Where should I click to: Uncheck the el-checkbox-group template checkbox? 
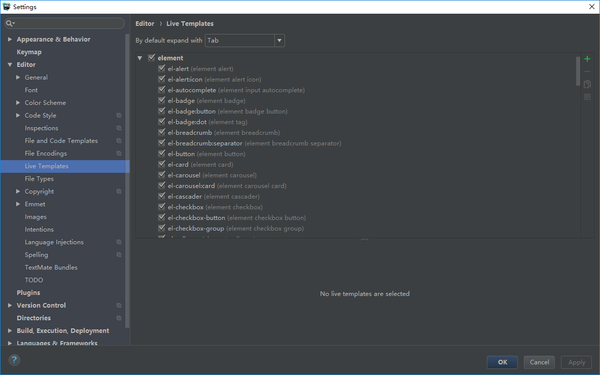(161, 228)
